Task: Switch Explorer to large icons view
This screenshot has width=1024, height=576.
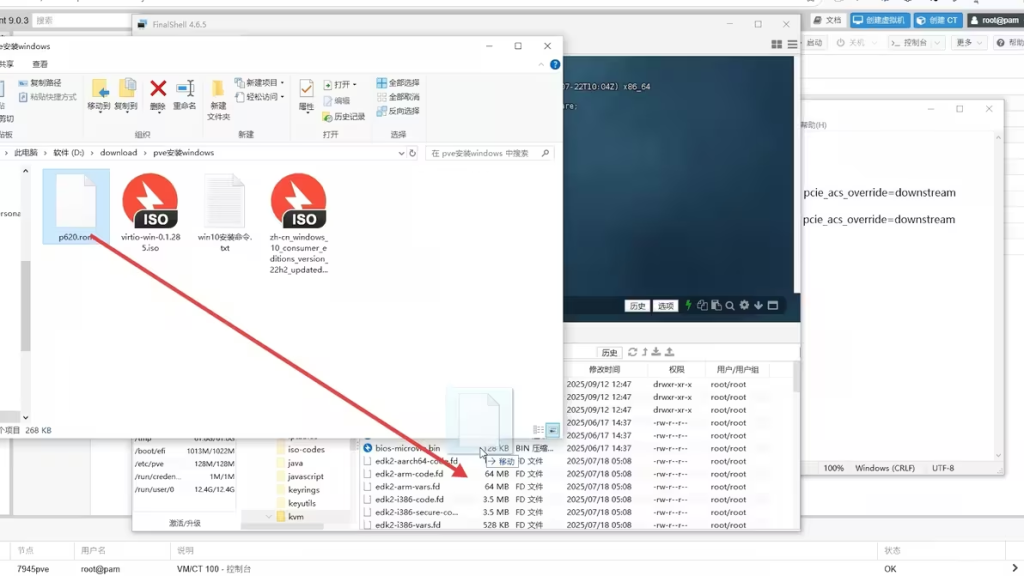Action: coord(553,430)
